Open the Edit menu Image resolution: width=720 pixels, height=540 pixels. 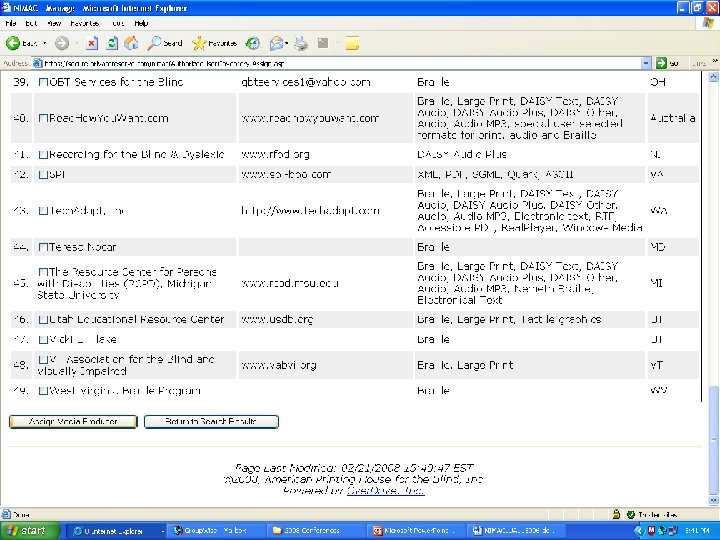[x=31, y=23]
